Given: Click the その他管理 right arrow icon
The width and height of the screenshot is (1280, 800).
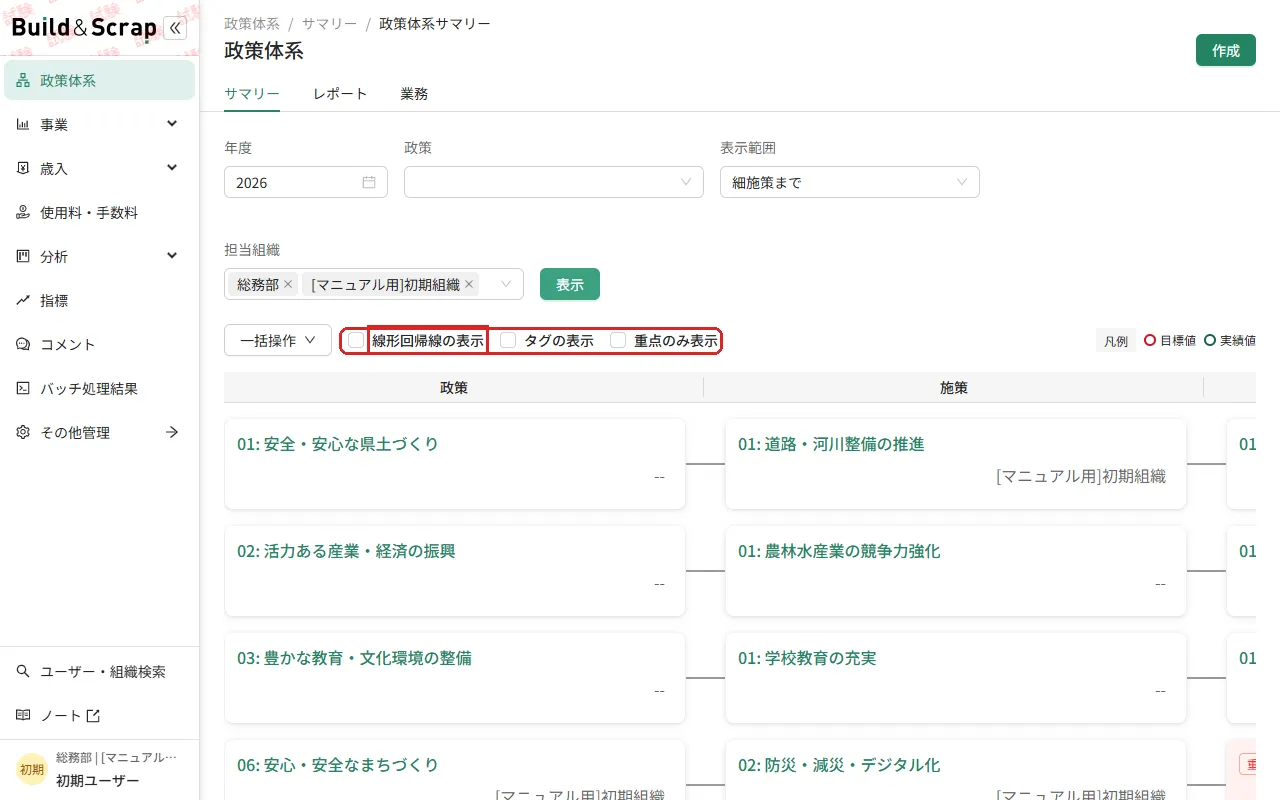Looking at the screenshot, I should click(x=172, y=433).
